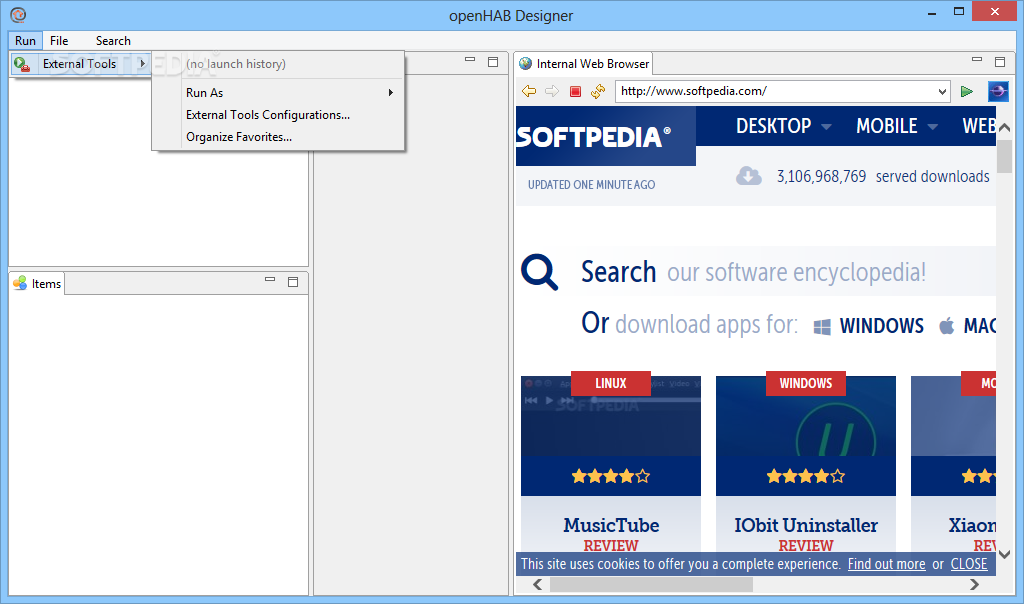
Task: Click the LINUX category badge
Action: coord(611,383)
